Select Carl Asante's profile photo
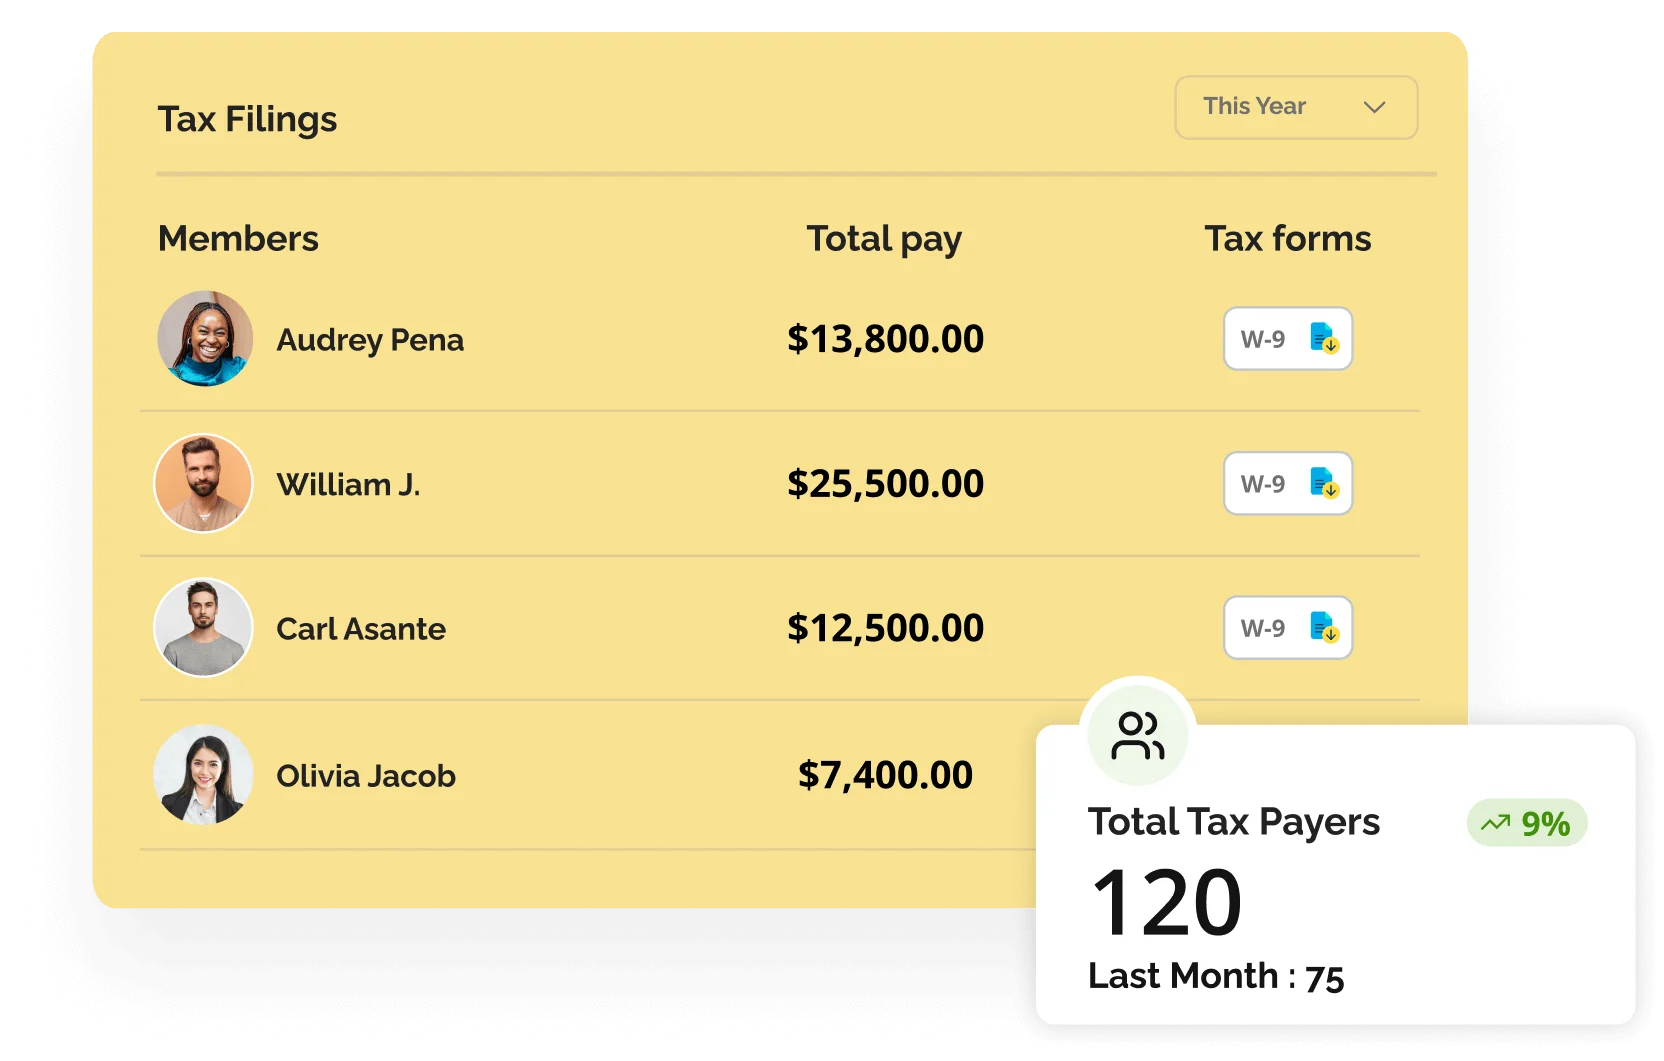Screen dimensions: 1664x1061 click(204, 628)
